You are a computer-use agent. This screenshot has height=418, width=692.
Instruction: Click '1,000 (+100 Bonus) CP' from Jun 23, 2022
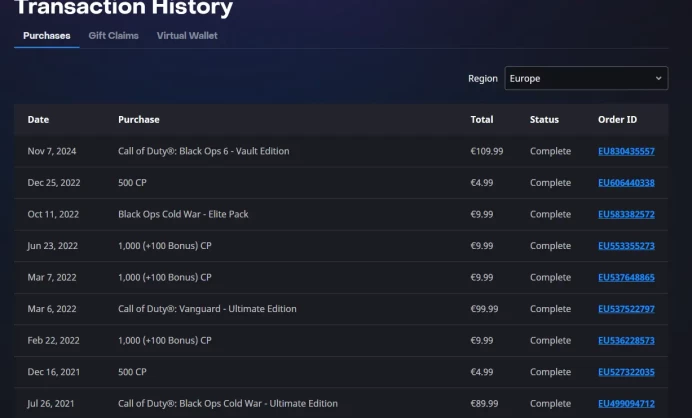click(x=165, y=246)
